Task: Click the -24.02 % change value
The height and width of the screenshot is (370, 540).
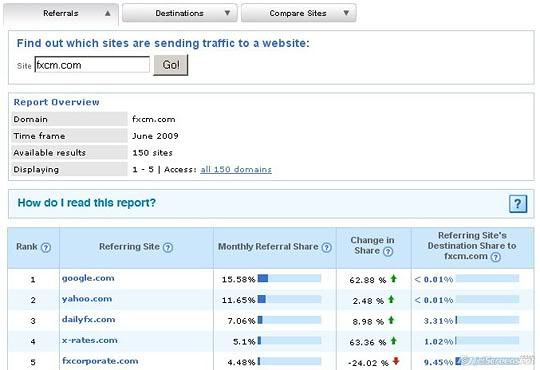Action: point(368,363)
